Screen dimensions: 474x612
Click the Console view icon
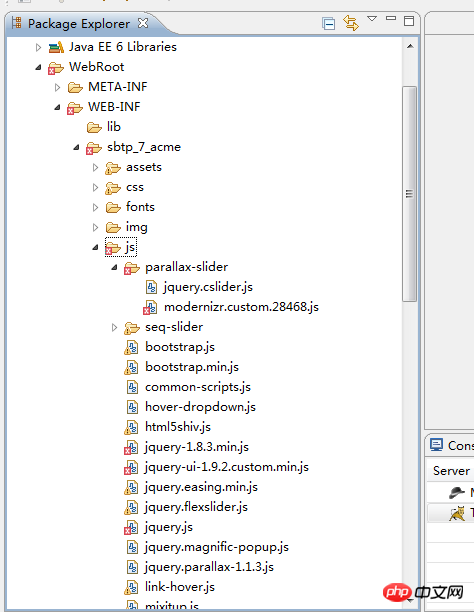pyautogui.click(x=436, y=445)
